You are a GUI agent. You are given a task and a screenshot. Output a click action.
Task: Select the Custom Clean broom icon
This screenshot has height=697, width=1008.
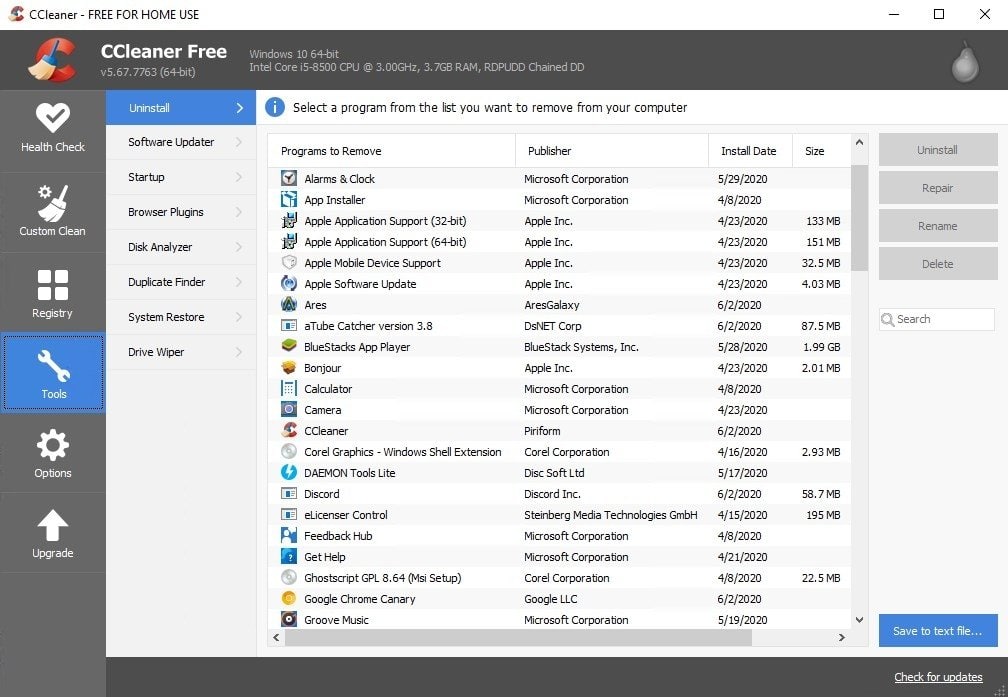pyautogui.click(x=52, y=203)
